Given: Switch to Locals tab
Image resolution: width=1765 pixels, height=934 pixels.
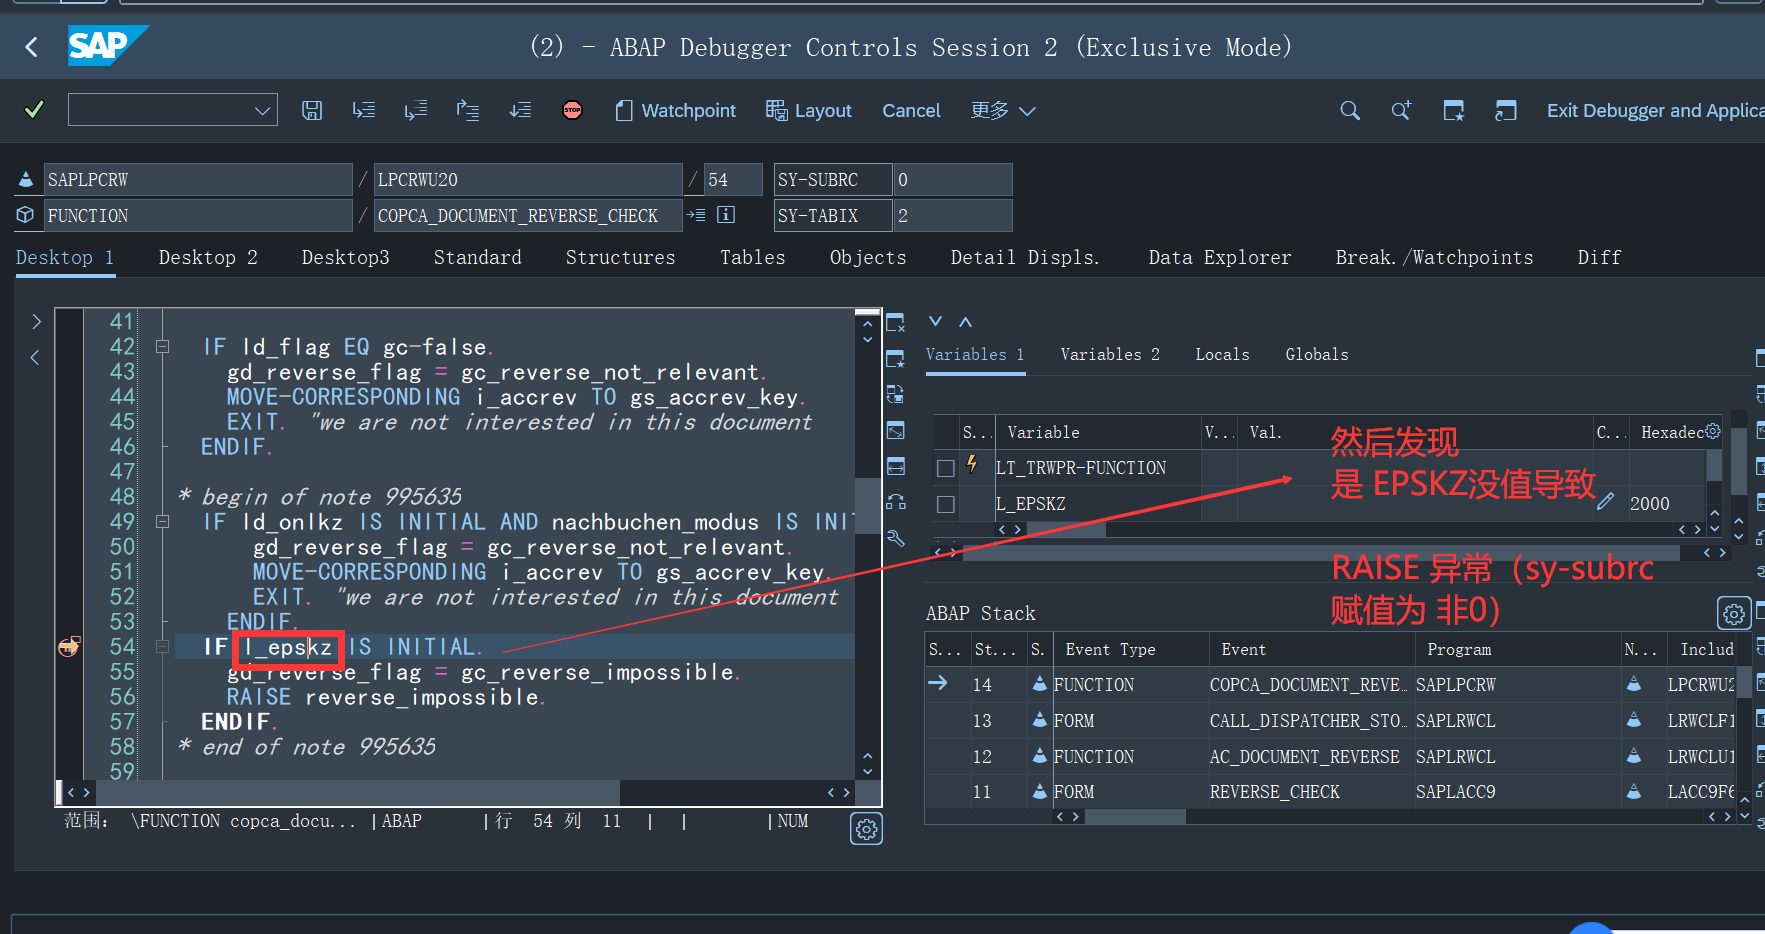Looking at the screenshot, I should click(x=1222, y=355).
